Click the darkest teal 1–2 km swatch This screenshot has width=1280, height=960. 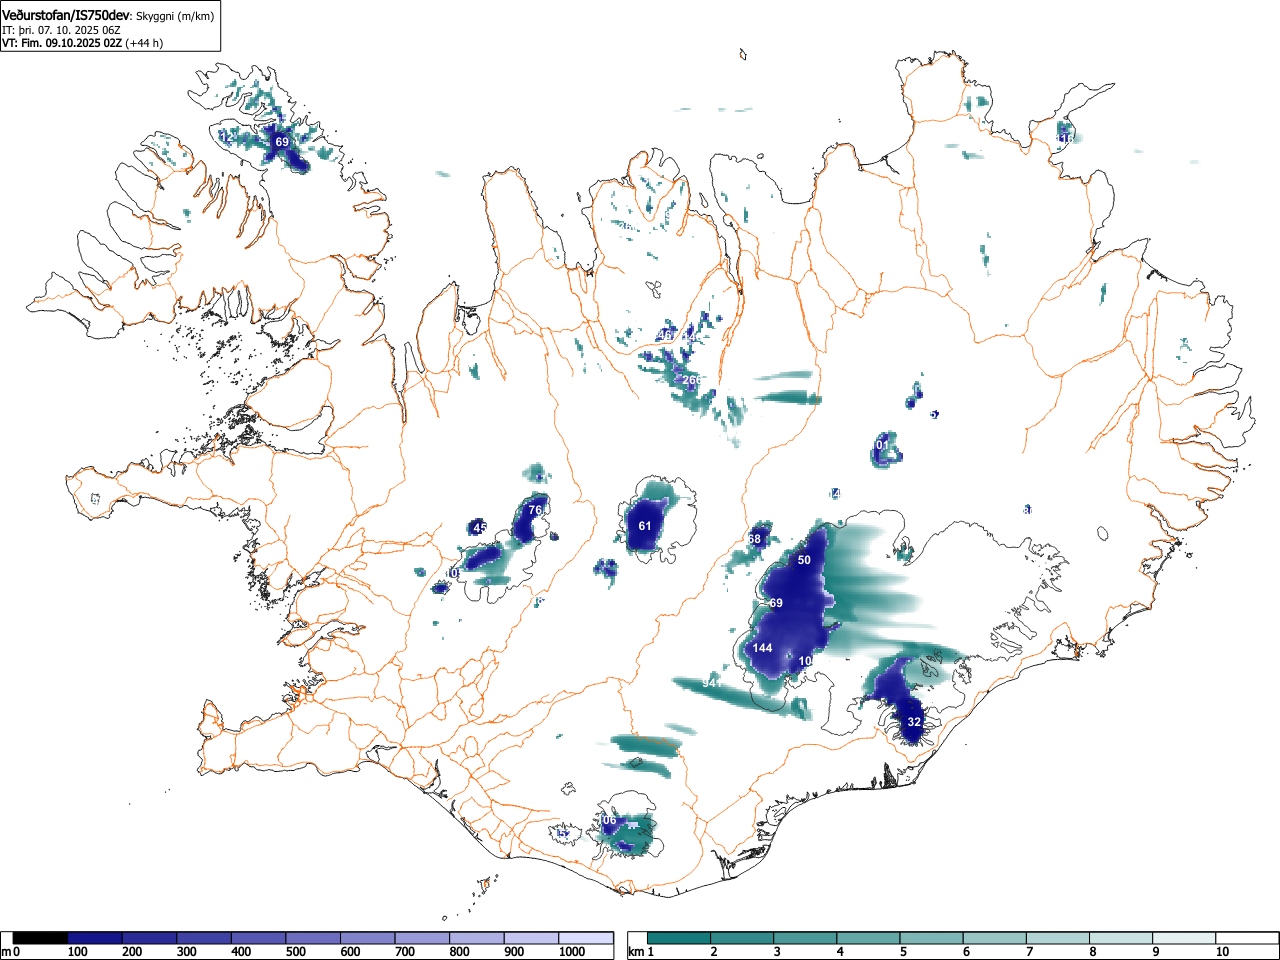click(679, 938)
